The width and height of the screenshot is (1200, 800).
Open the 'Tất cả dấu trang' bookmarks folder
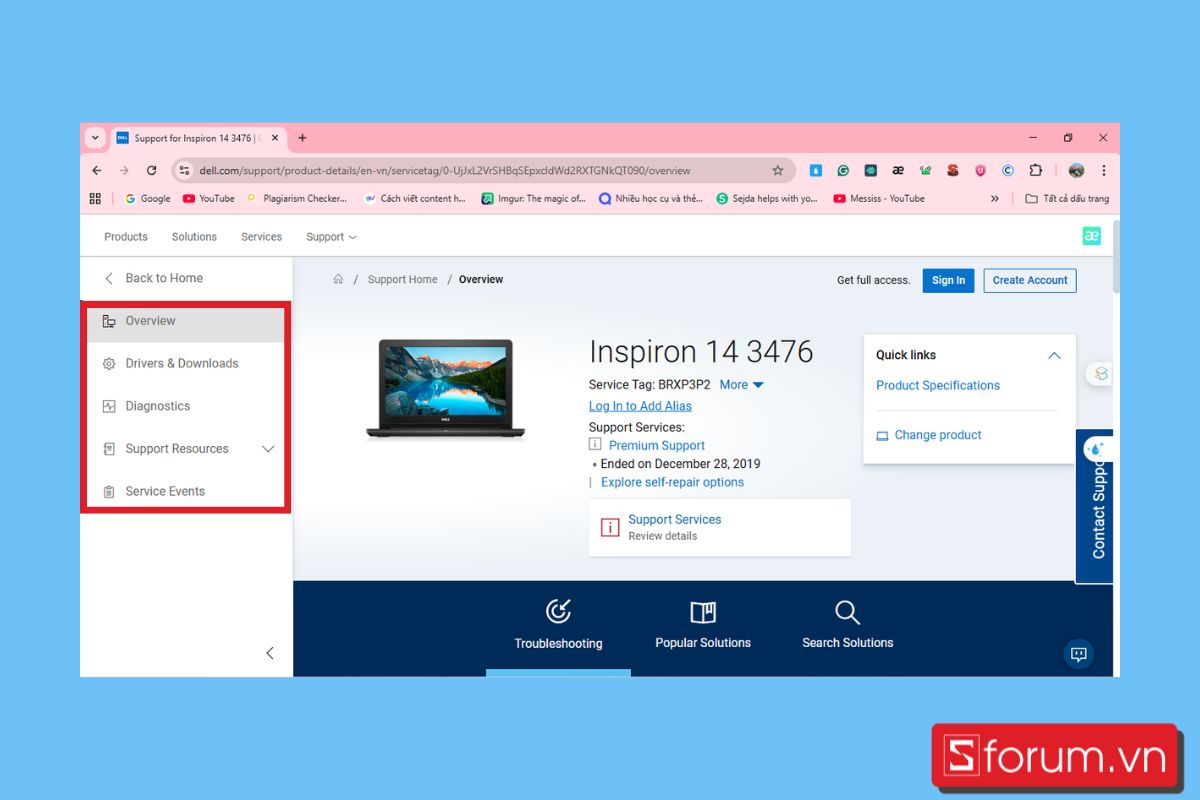tap(1067, 198)
